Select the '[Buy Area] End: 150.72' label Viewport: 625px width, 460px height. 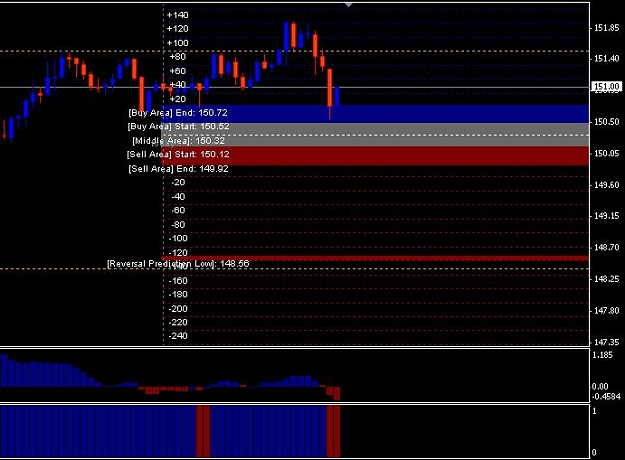178,113
